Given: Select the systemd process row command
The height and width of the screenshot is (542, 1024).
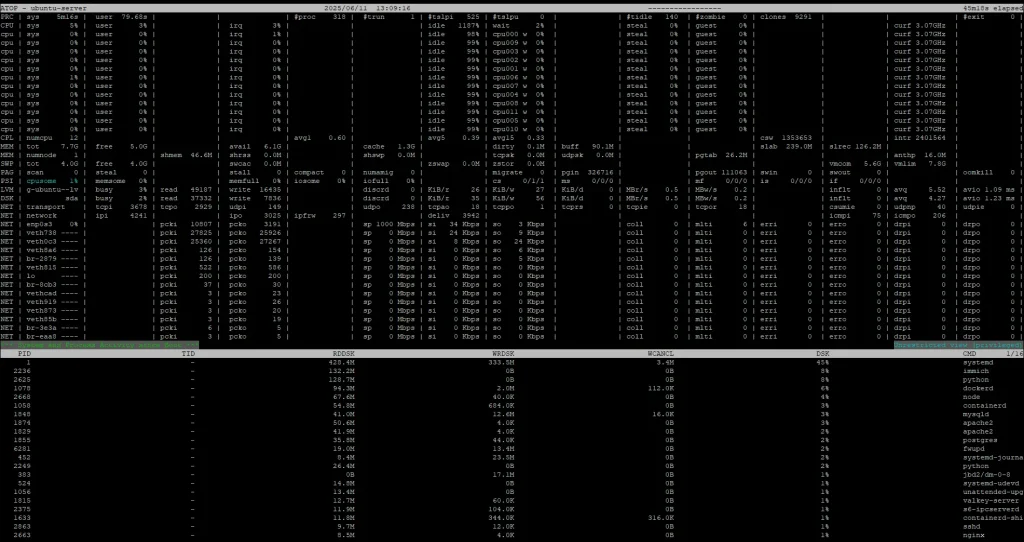Looking at the screenshot, I should pyautogui.click(x=978, y=362).
